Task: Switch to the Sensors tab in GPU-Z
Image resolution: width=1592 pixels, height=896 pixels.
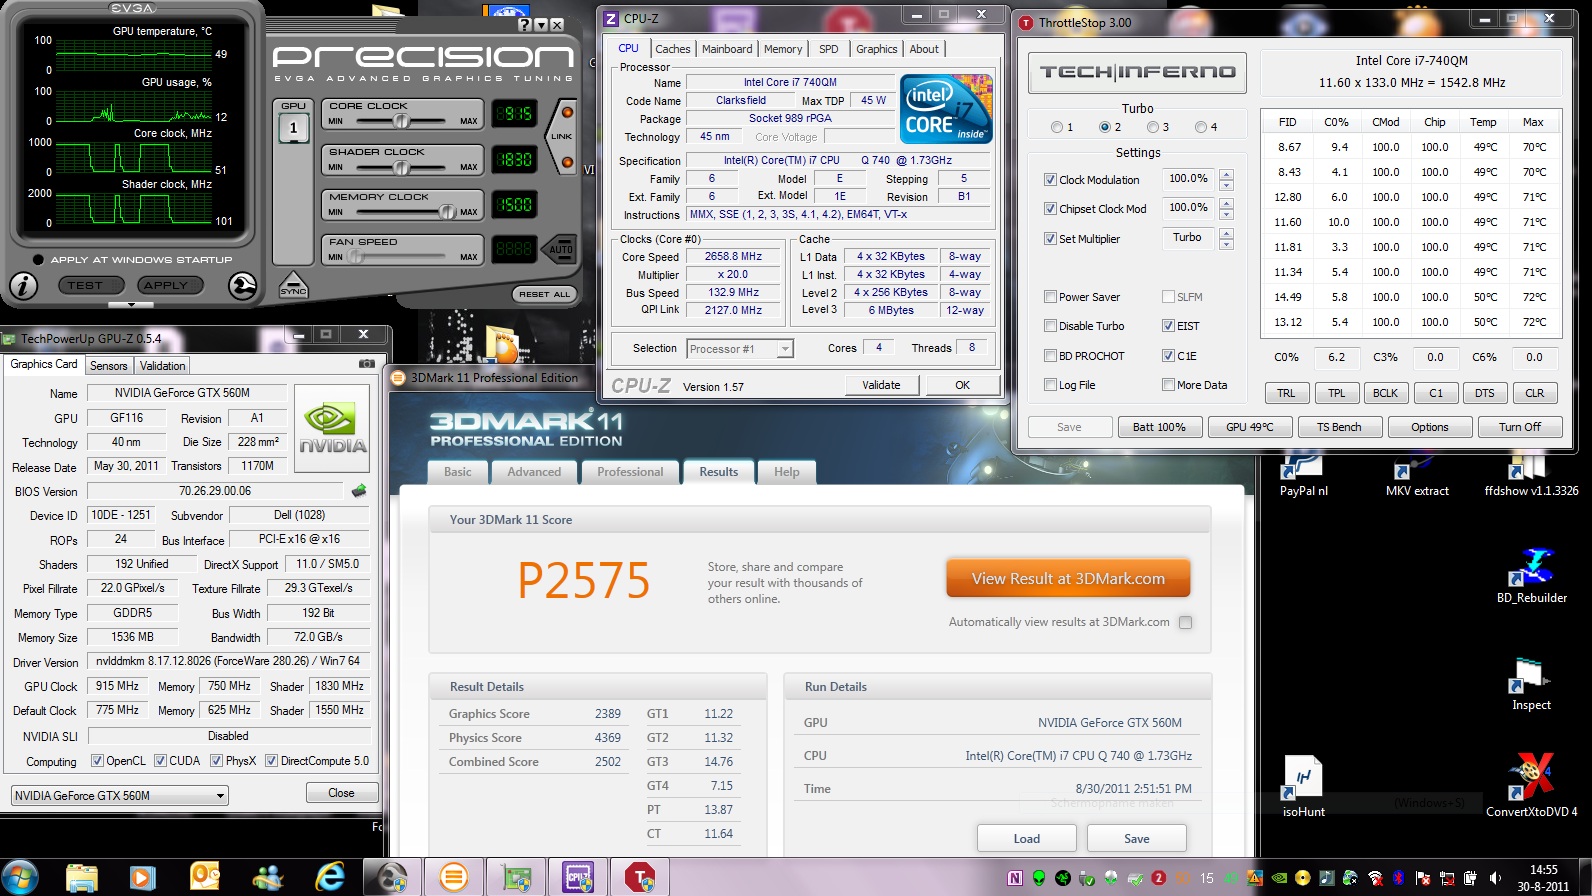Action: point(109,366)
